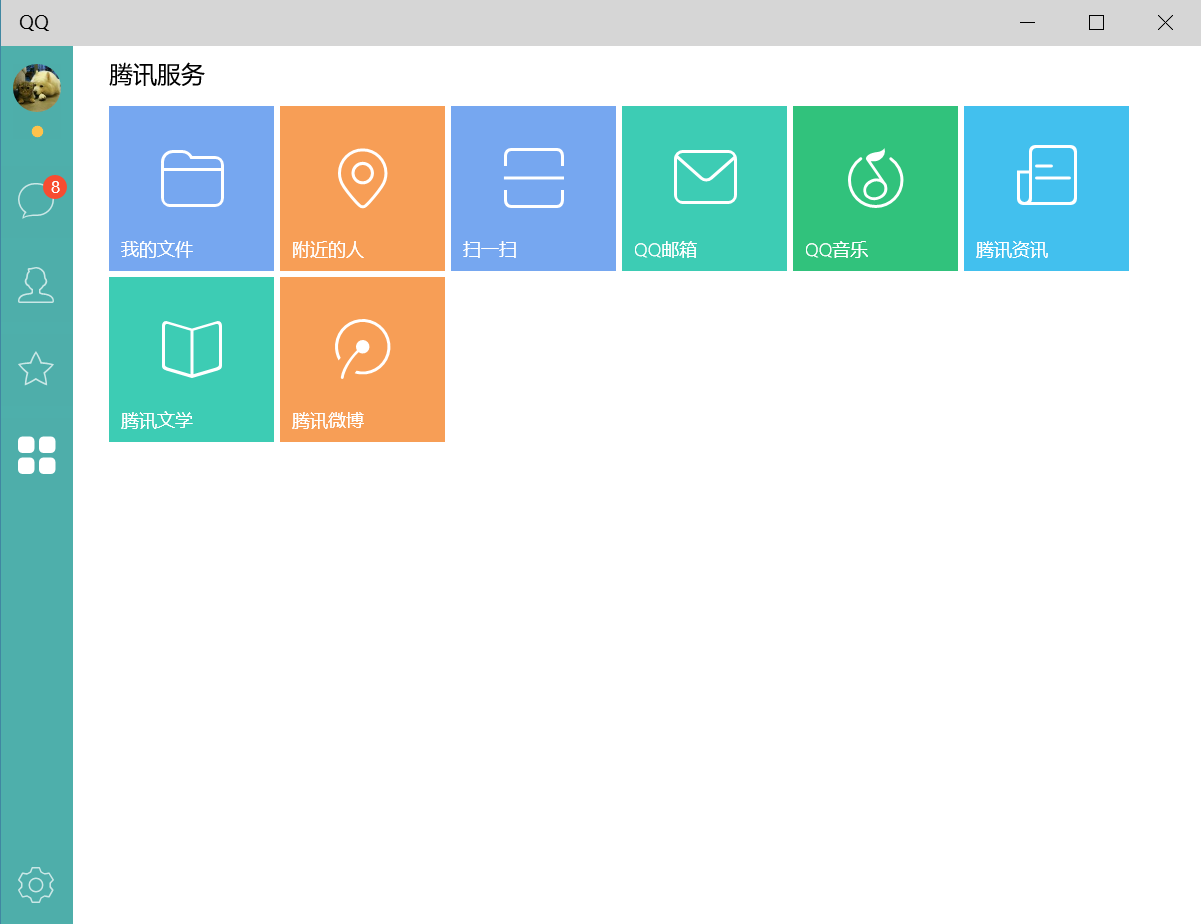The image size is (1201, 924).
Task: Open the 附近的人 nearby people tile
Action: (362, 188)
